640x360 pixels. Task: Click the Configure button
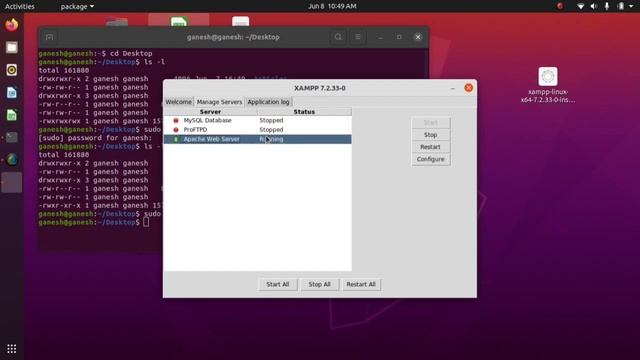point(431,159)
